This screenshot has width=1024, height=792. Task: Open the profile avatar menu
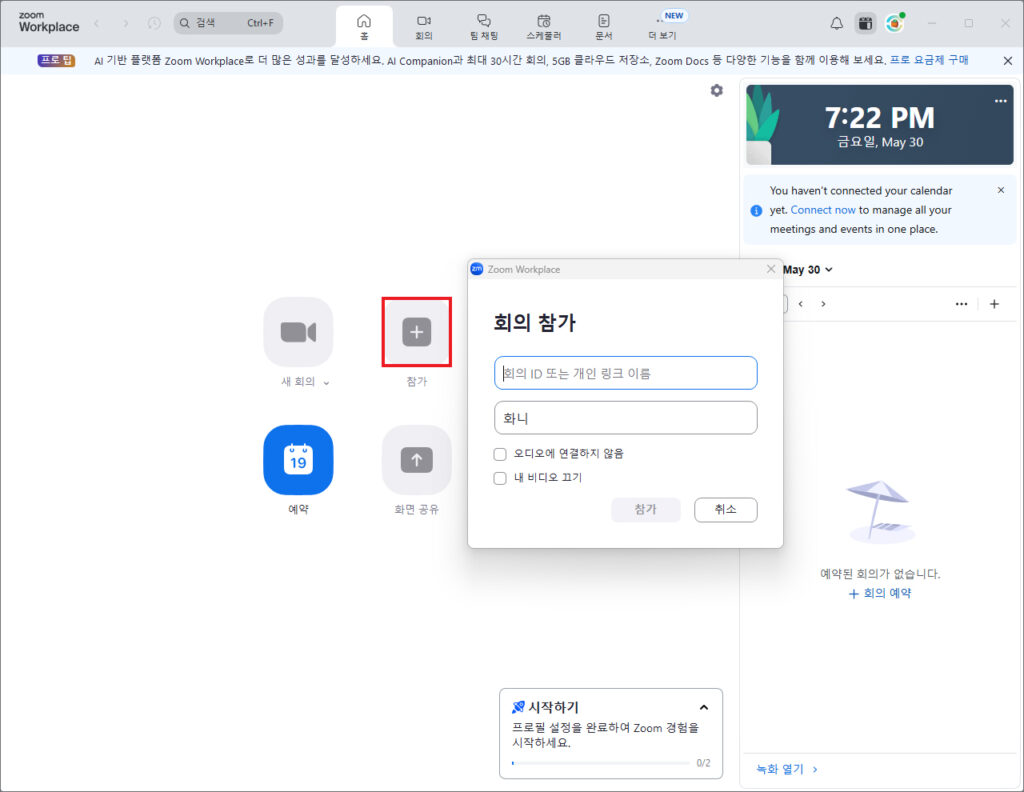[x=895, y=24]
